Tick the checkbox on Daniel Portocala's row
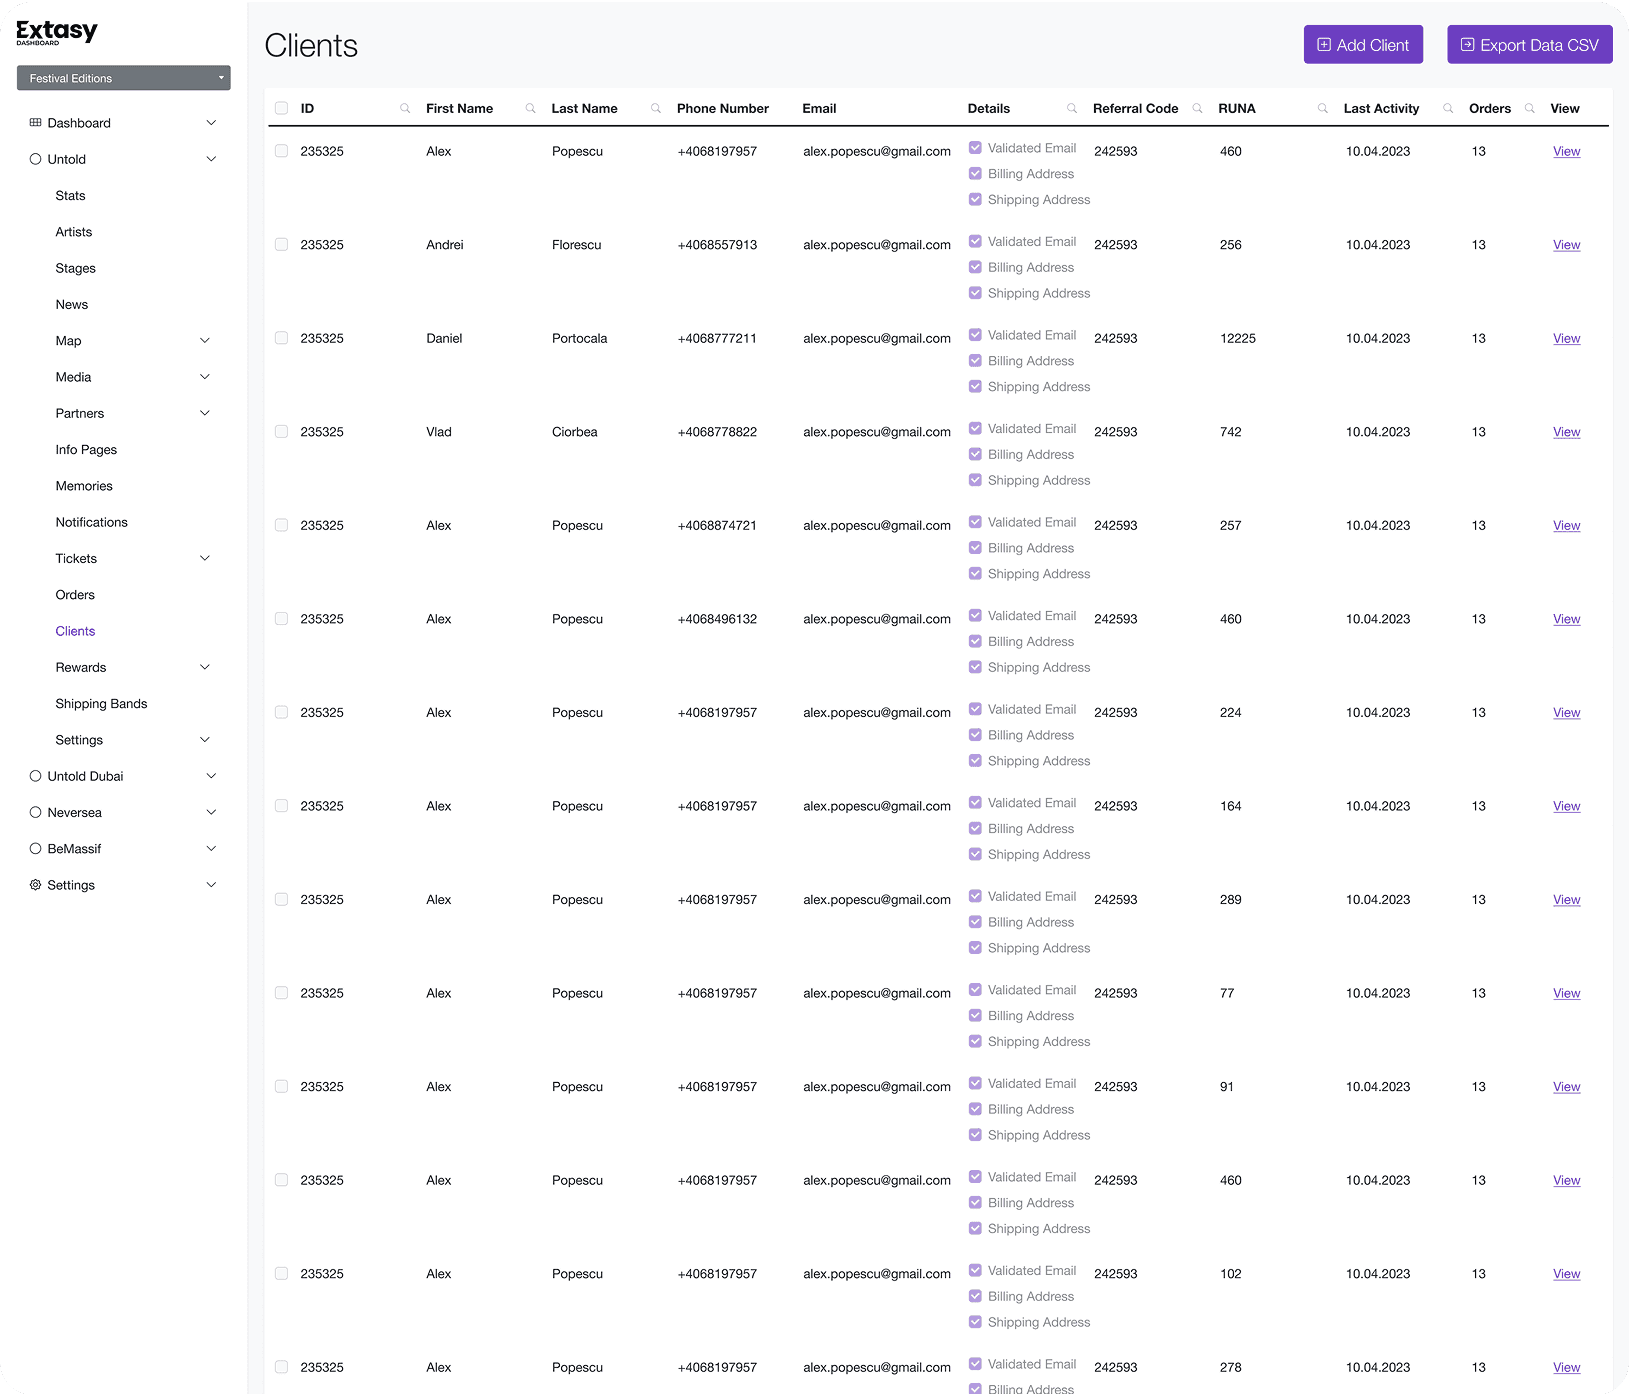The image size is (1629, 1394). point(281,338)
